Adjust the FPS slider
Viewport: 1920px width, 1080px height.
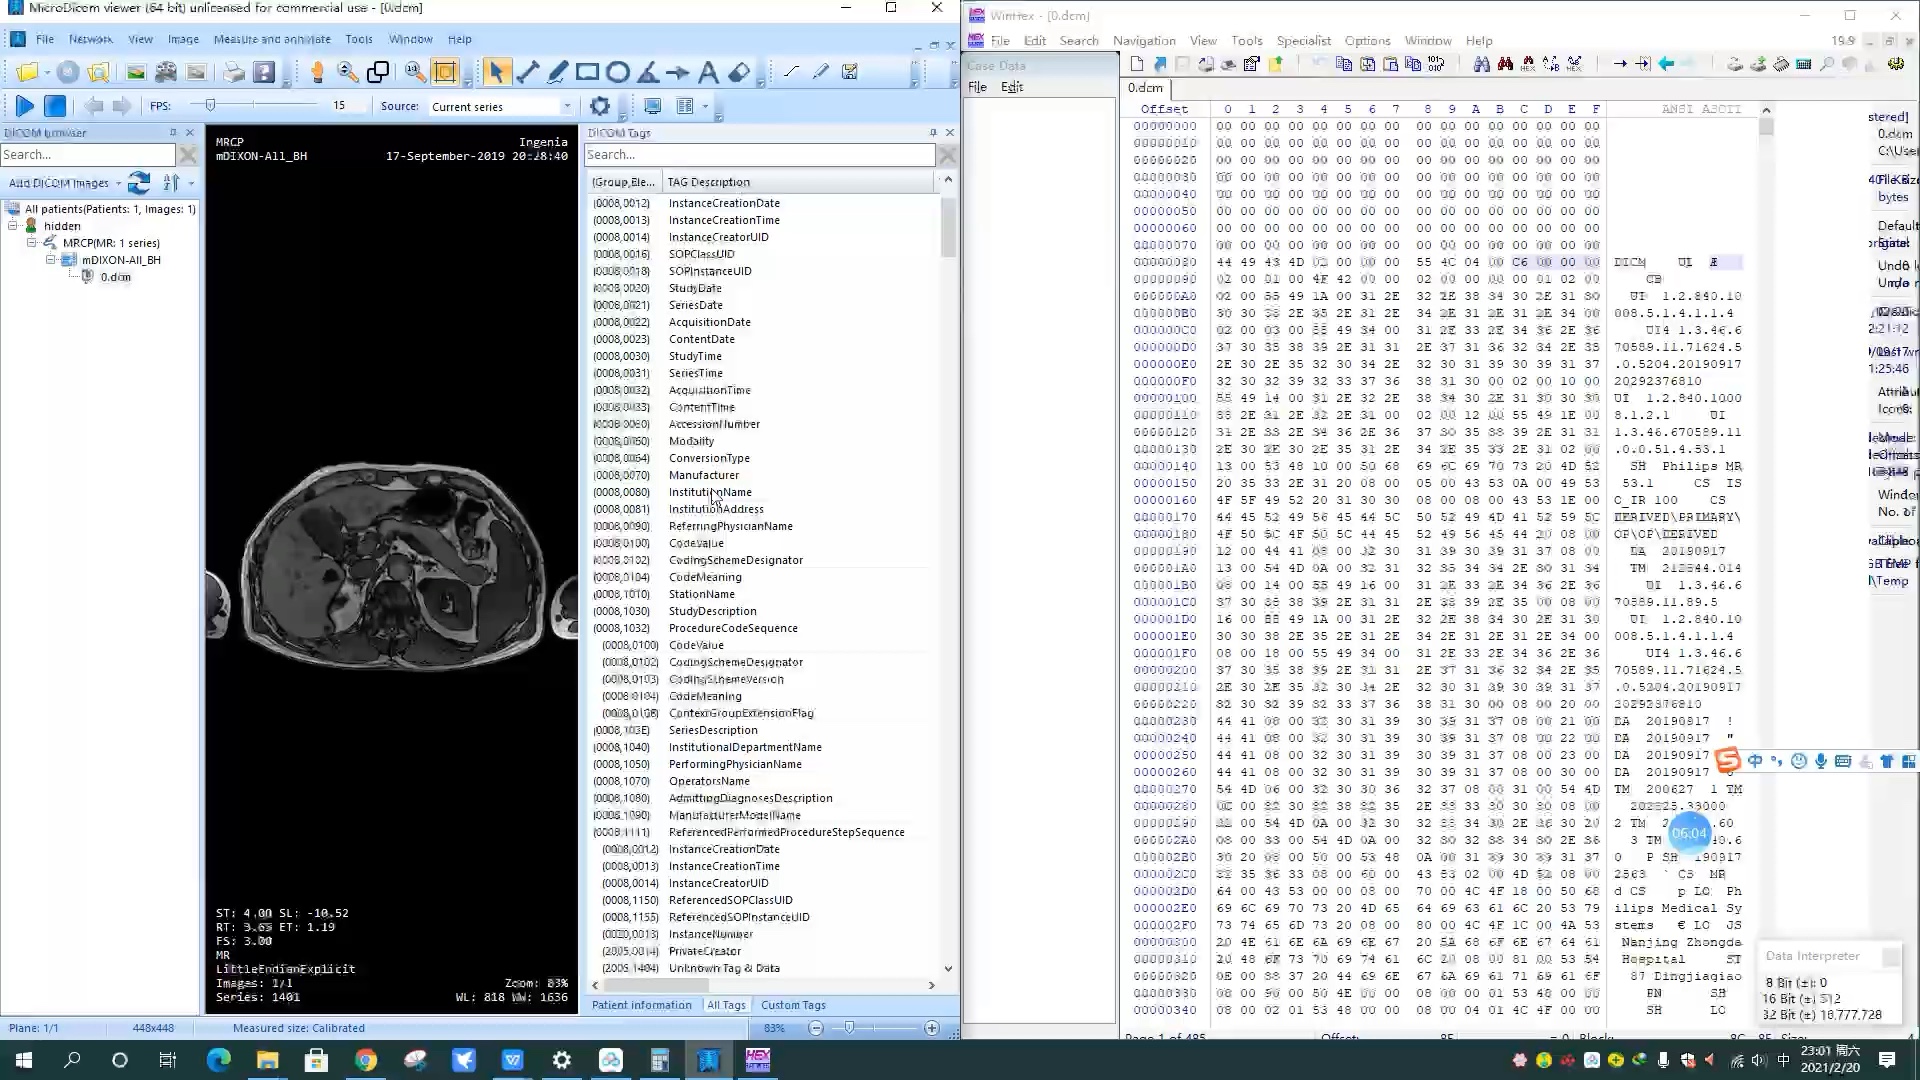point(210,105)
